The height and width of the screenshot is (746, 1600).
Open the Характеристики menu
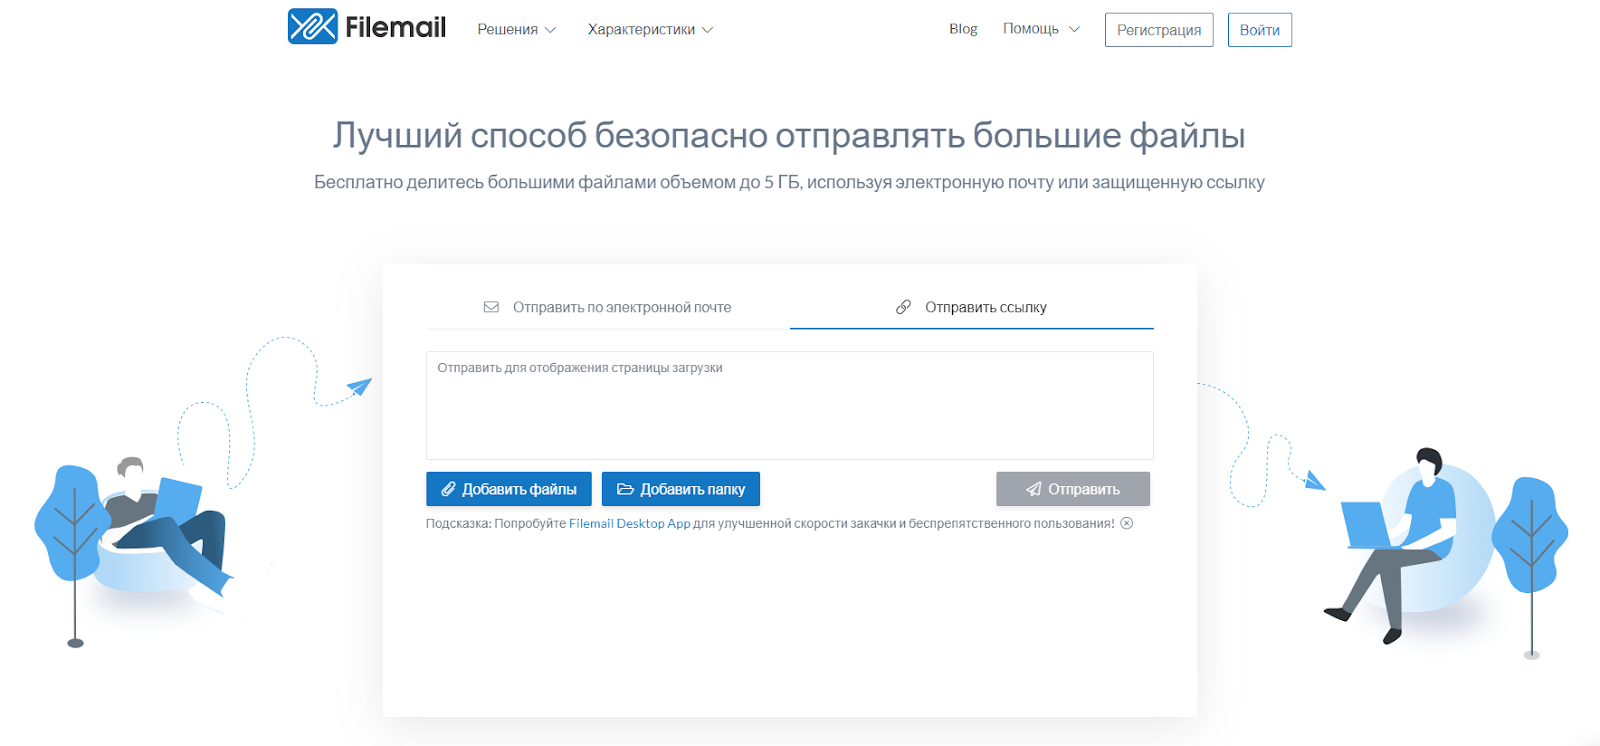(x=641, y=30)
